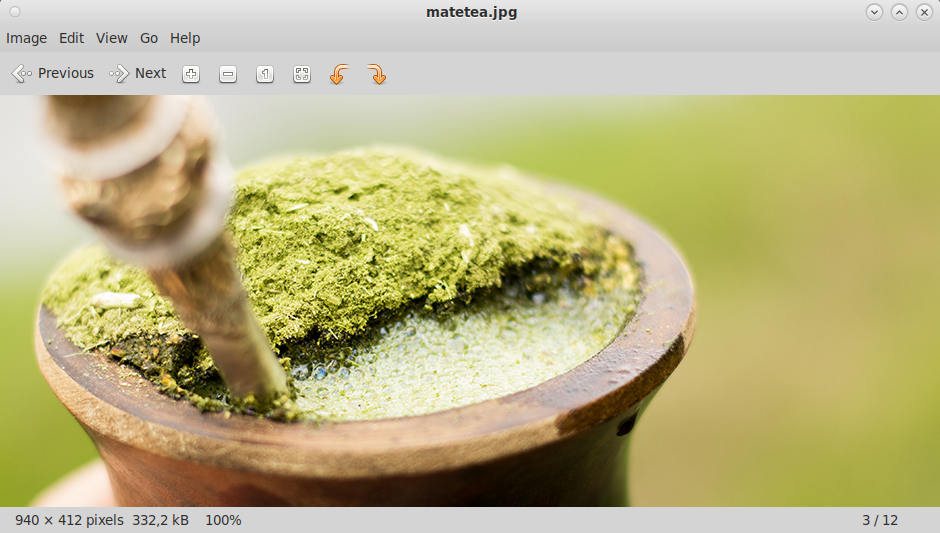Close the image viewer window
Screen dimensions: 940x533
coord(924,12)
